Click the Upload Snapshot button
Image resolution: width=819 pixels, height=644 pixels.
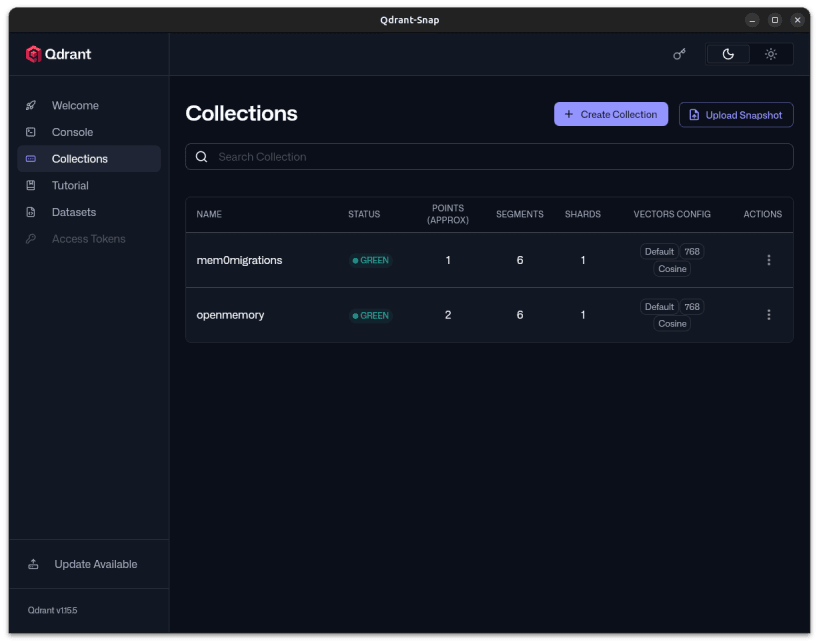[736, 115]
